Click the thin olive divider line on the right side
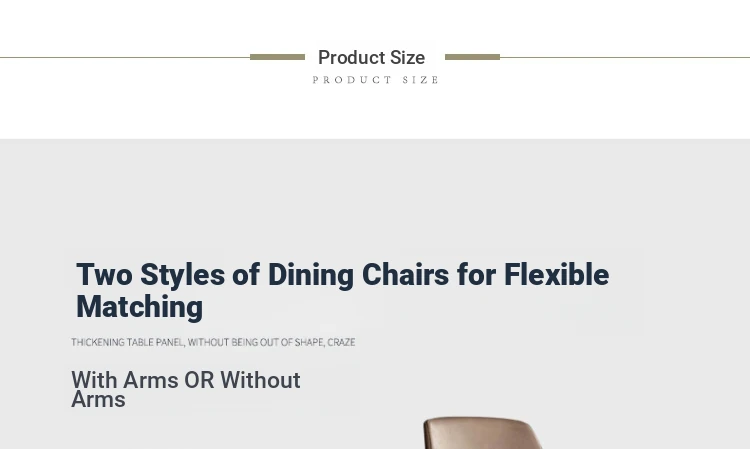Viewport: 750px width, 449px height. pyautogui.click(x=625, y=57)
